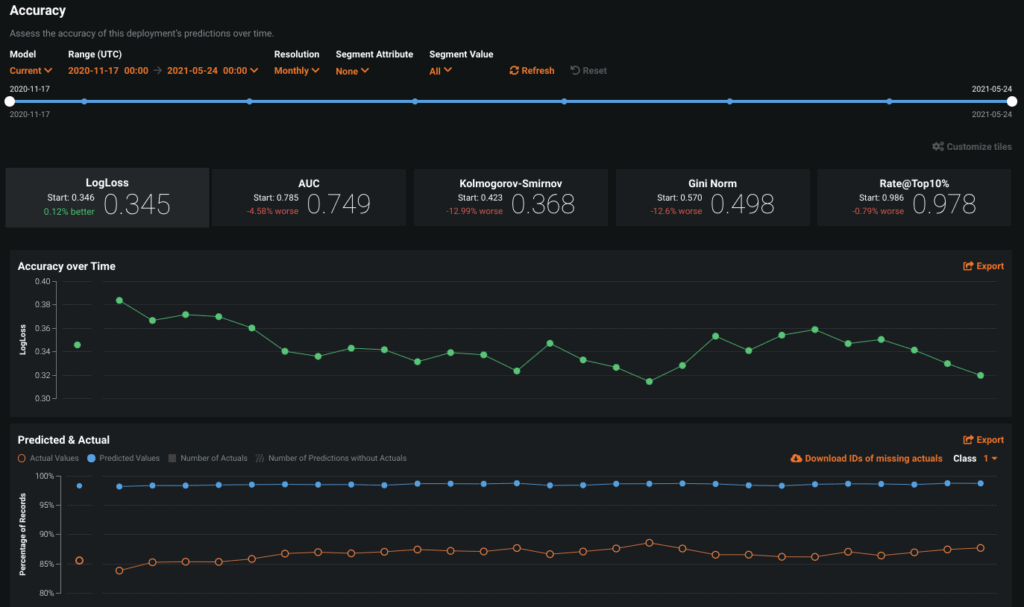The width and height of the screenshot is (1024, 607).
Task: Click the lowest LogLoss point on the green line
Action: click(x=649, y=382)
